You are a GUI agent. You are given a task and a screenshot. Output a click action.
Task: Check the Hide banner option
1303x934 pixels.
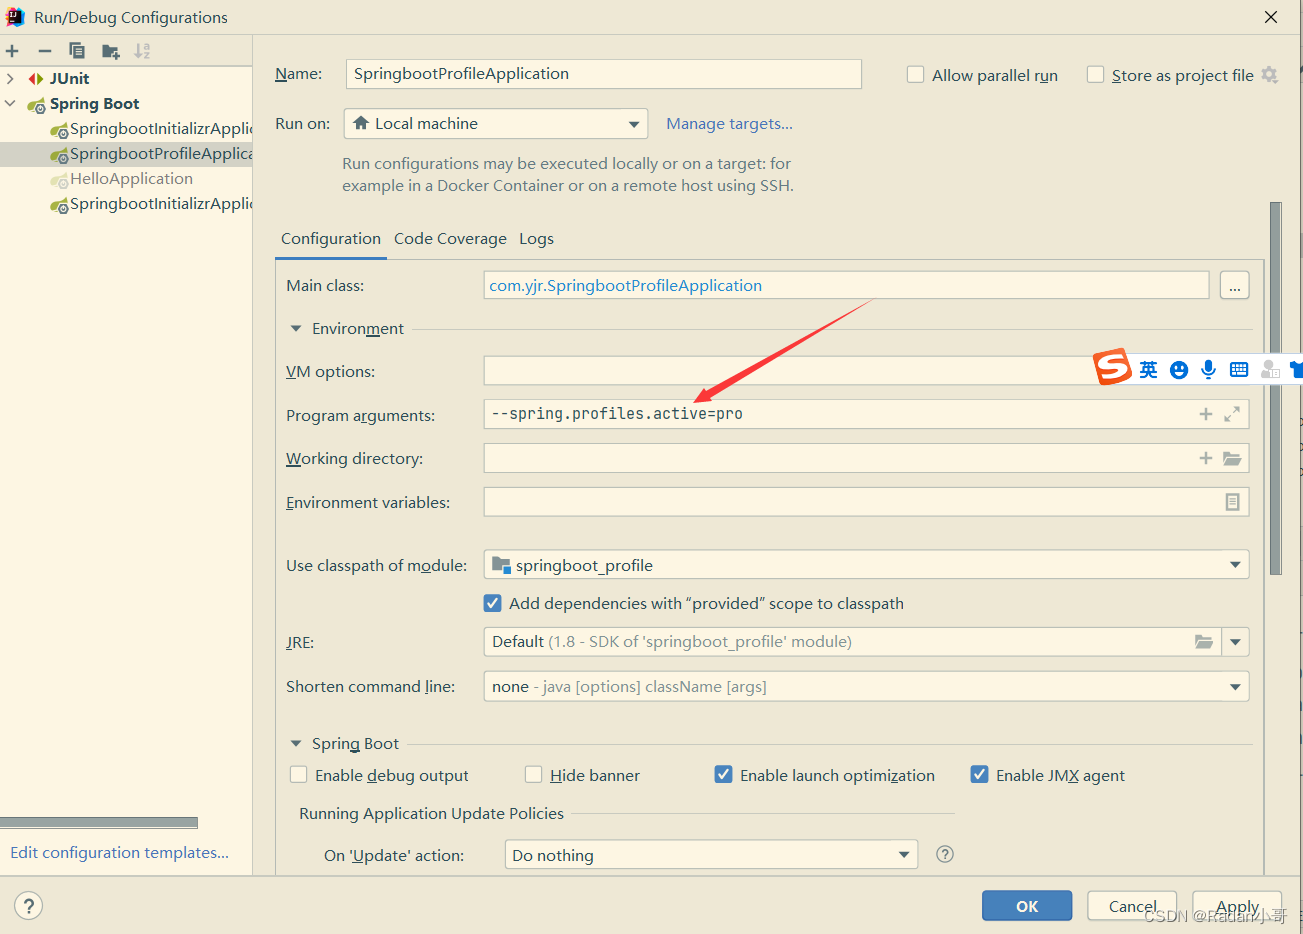click(x=533, y=775)
